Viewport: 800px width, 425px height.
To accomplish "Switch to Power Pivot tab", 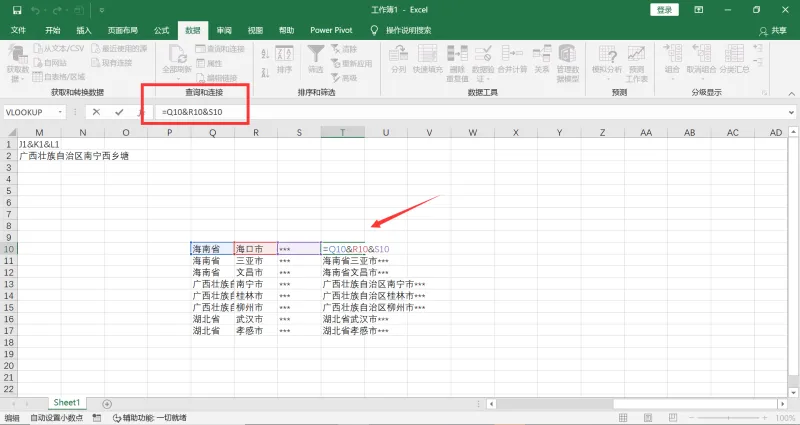I will point(331,30).
